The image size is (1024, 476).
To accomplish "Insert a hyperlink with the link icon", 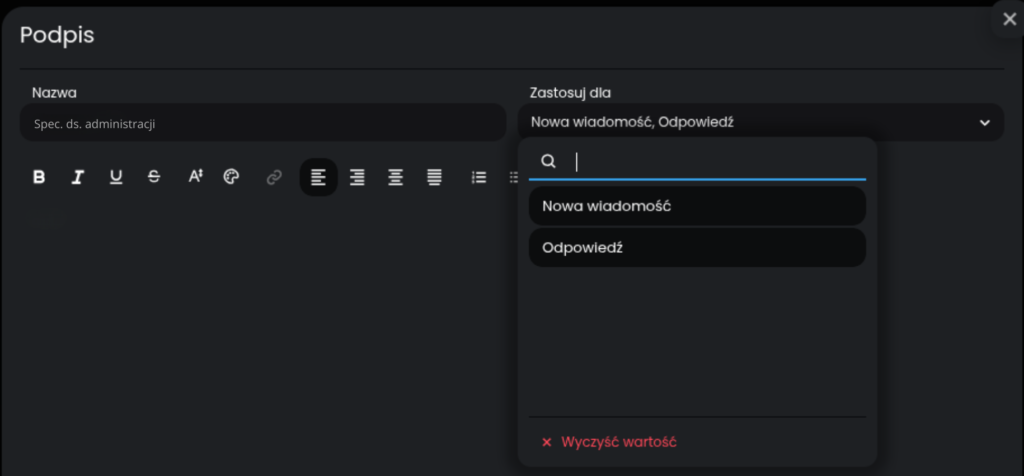I will point(274,178).
